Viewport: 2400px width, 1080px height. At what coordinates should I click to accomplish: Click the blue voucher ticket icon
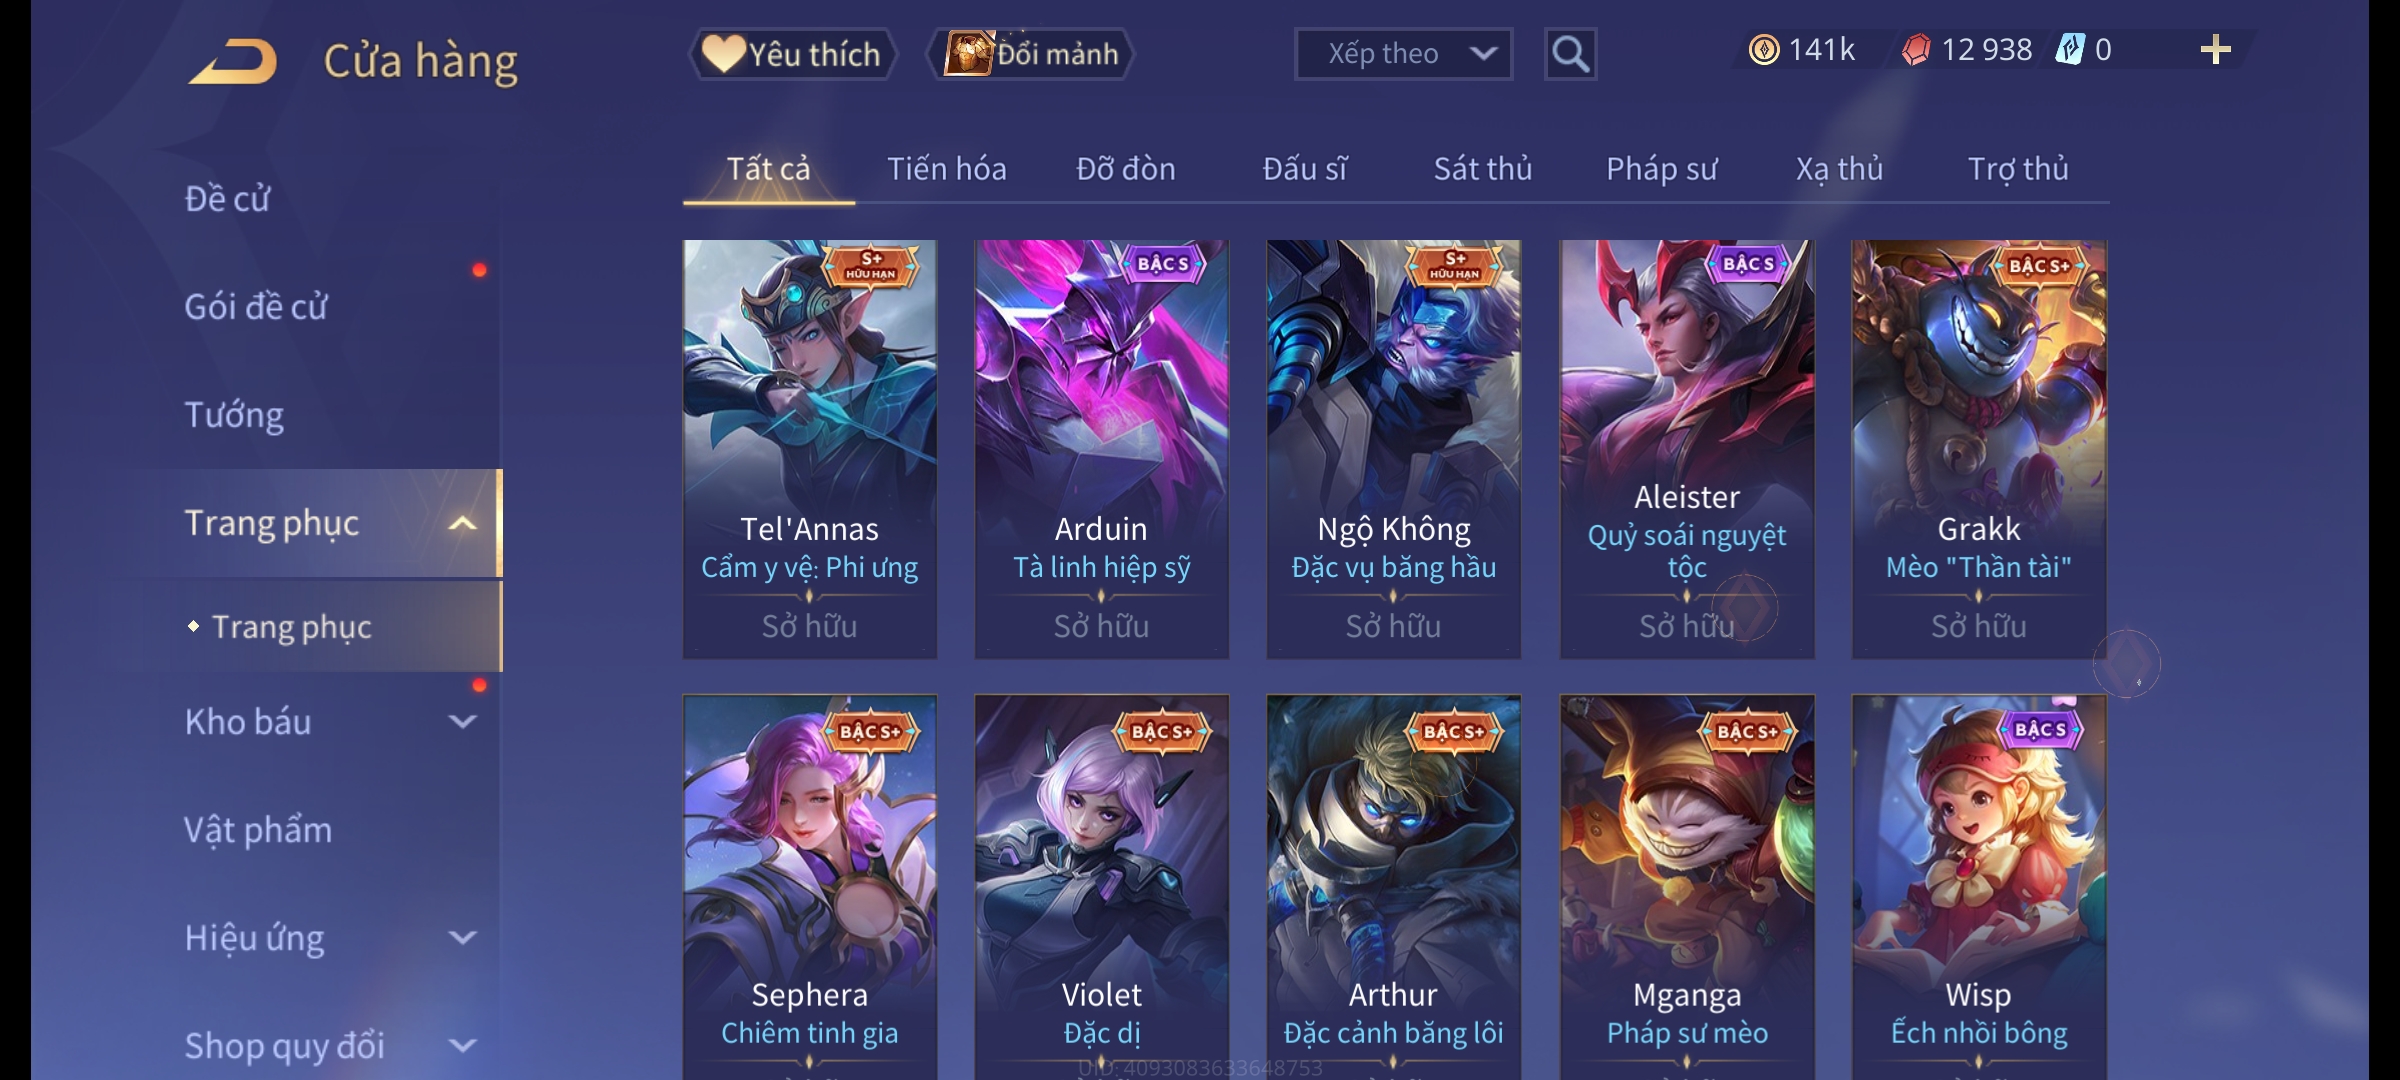click(2069, 50)
